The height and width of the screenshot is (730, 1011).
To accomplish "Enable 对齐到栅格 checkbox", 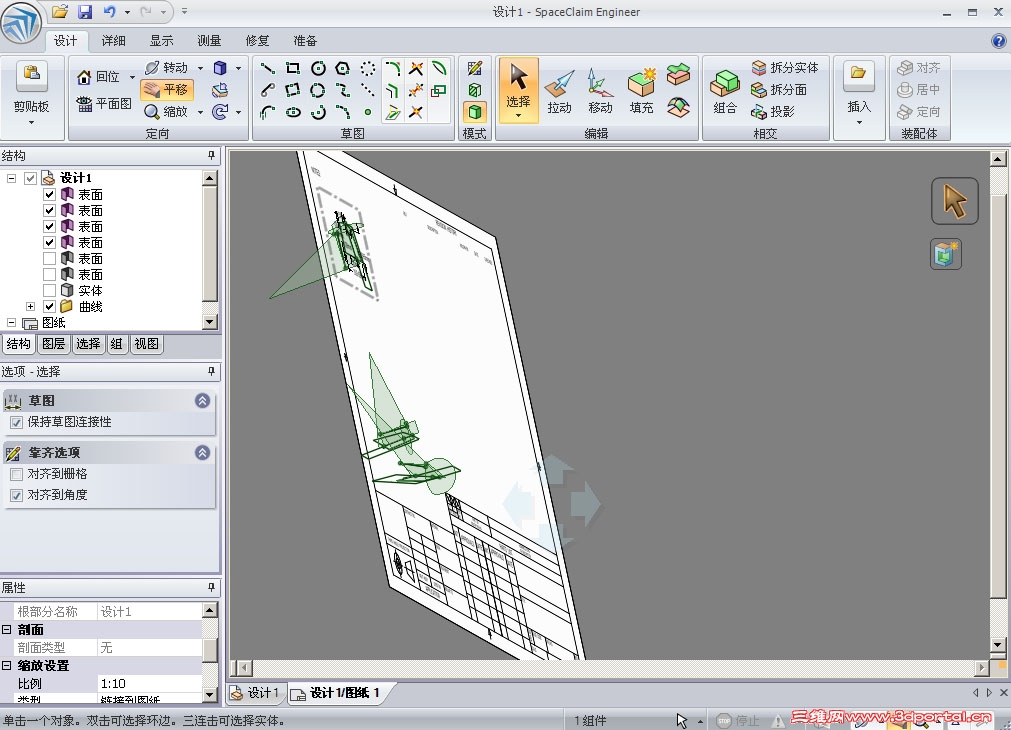I will [x=17, y=474].
